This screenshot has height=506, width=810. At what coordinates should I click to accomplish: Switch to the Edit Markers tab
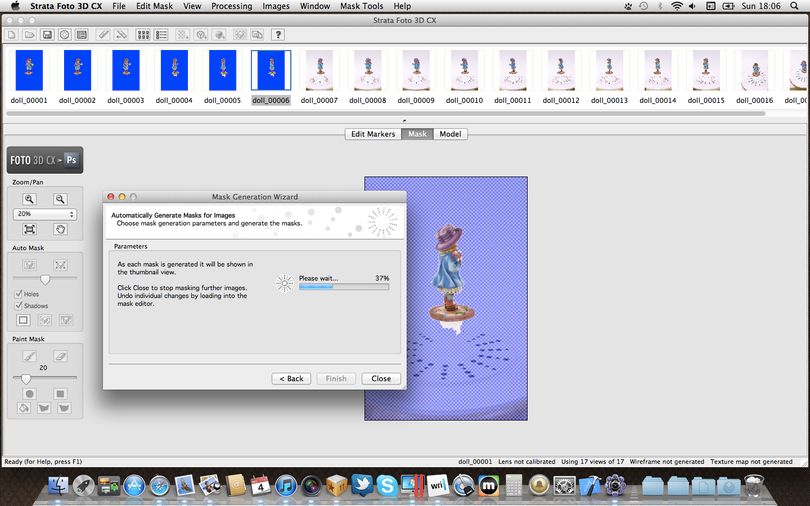point(373,134)
